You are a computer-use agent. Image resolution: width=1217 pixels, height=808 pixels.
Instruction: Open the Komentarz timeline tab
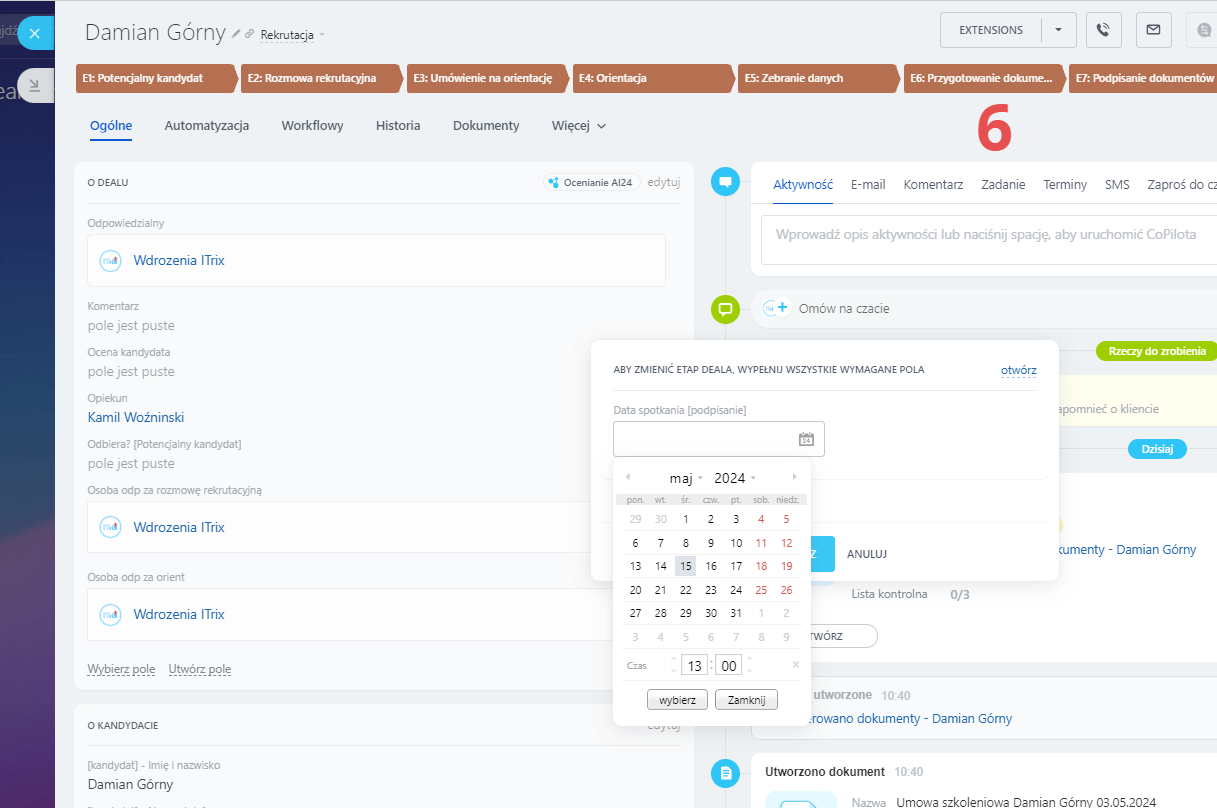[933, 185]
